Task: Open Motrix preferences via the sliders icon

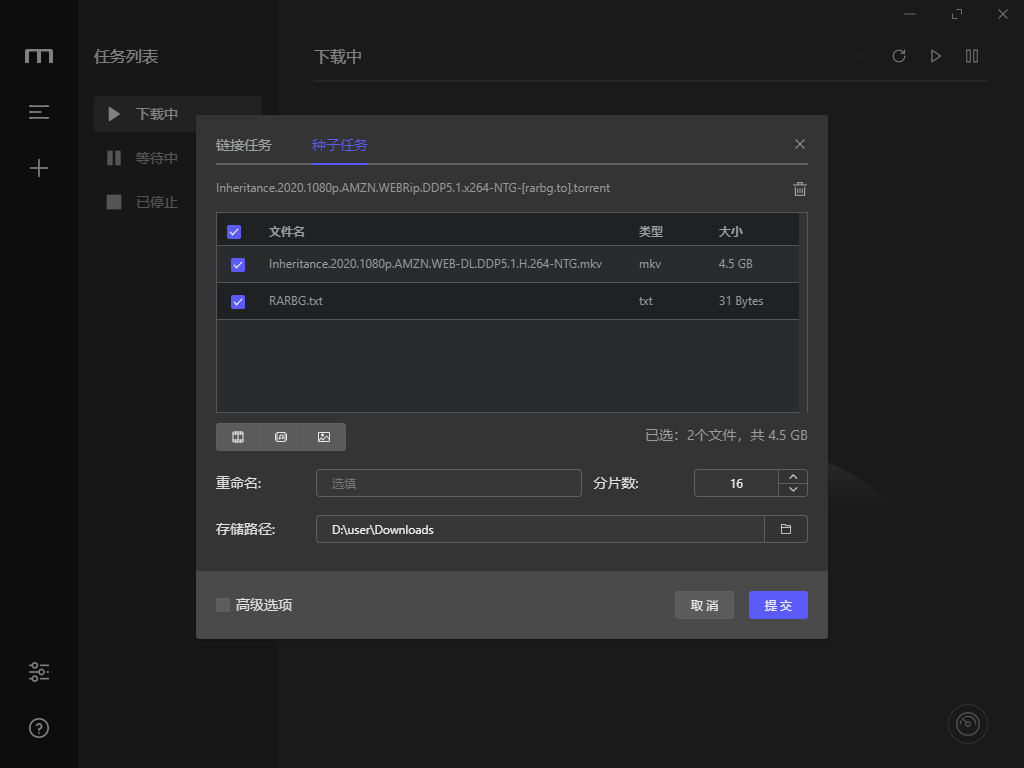Action: (x=38, y=671)
